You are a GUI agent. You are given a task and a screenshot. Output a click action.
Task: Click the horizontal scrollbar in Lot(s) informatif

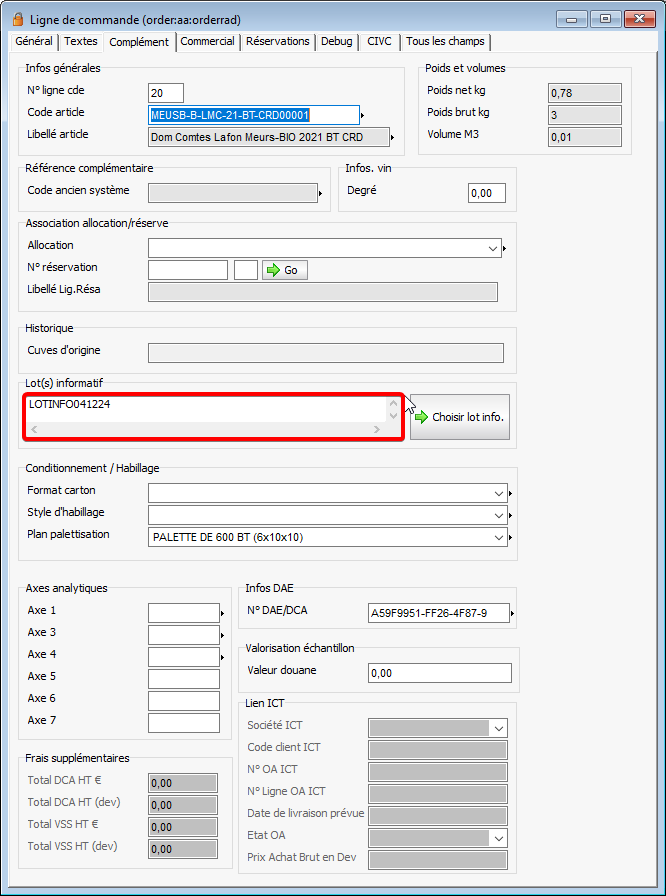pyautogui.click(x=205, y=429)
